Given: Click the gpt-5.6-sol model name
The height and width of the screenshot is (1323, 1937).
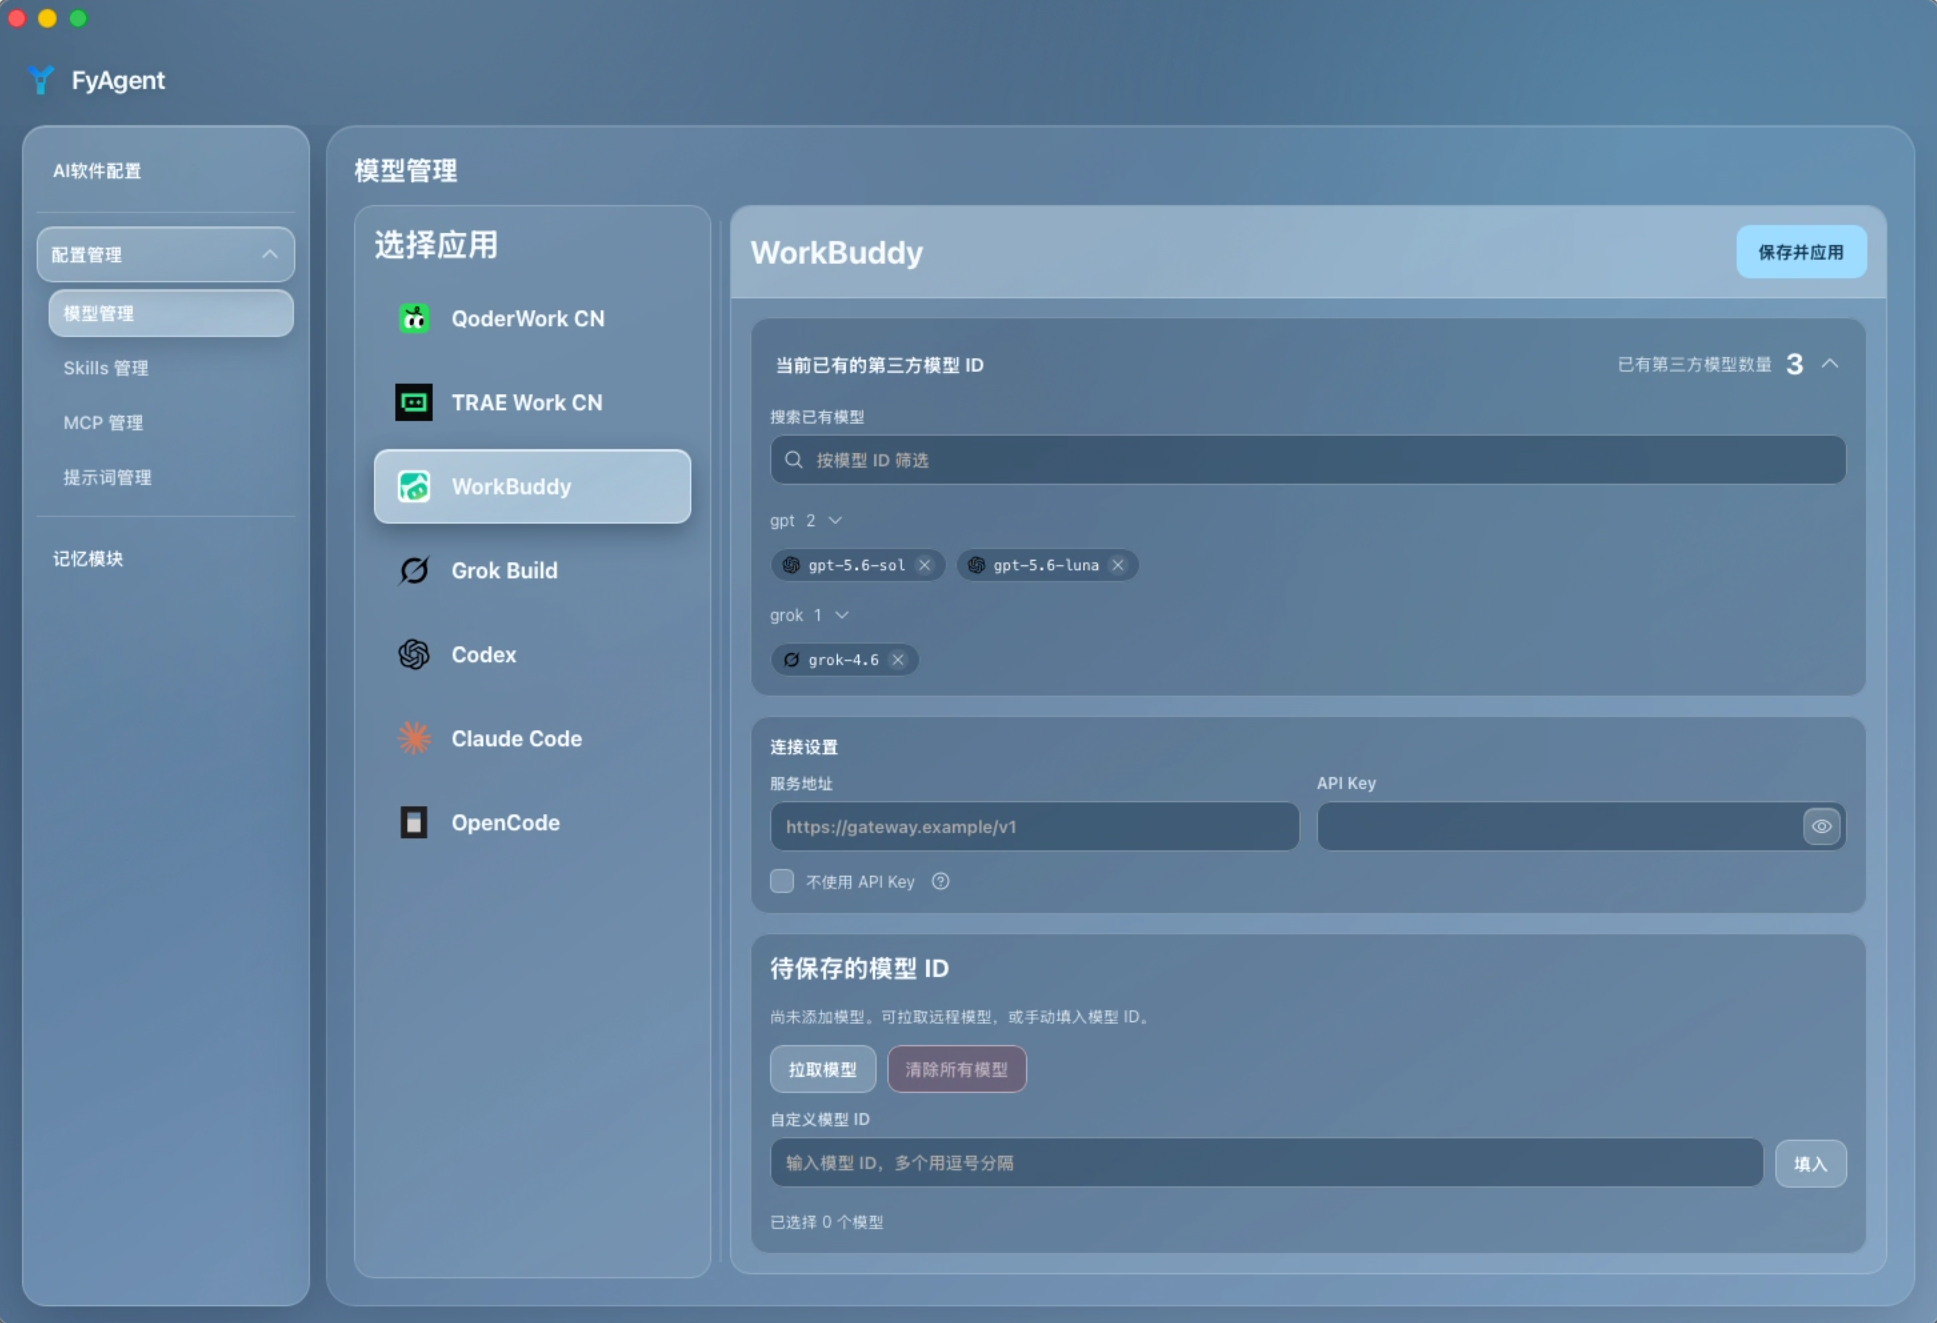Looking at the screenshot, I should [x=857, y=565].
